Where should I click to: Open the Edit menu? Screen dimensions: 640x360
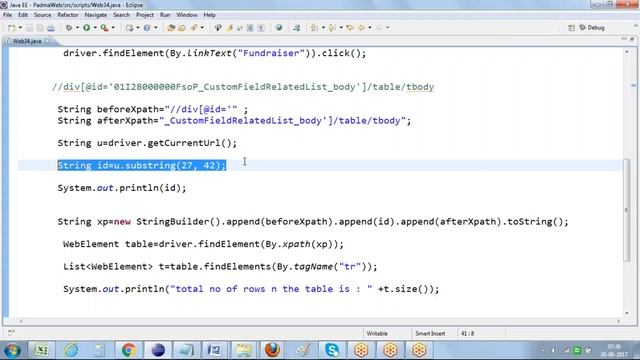tap(23, 15)
